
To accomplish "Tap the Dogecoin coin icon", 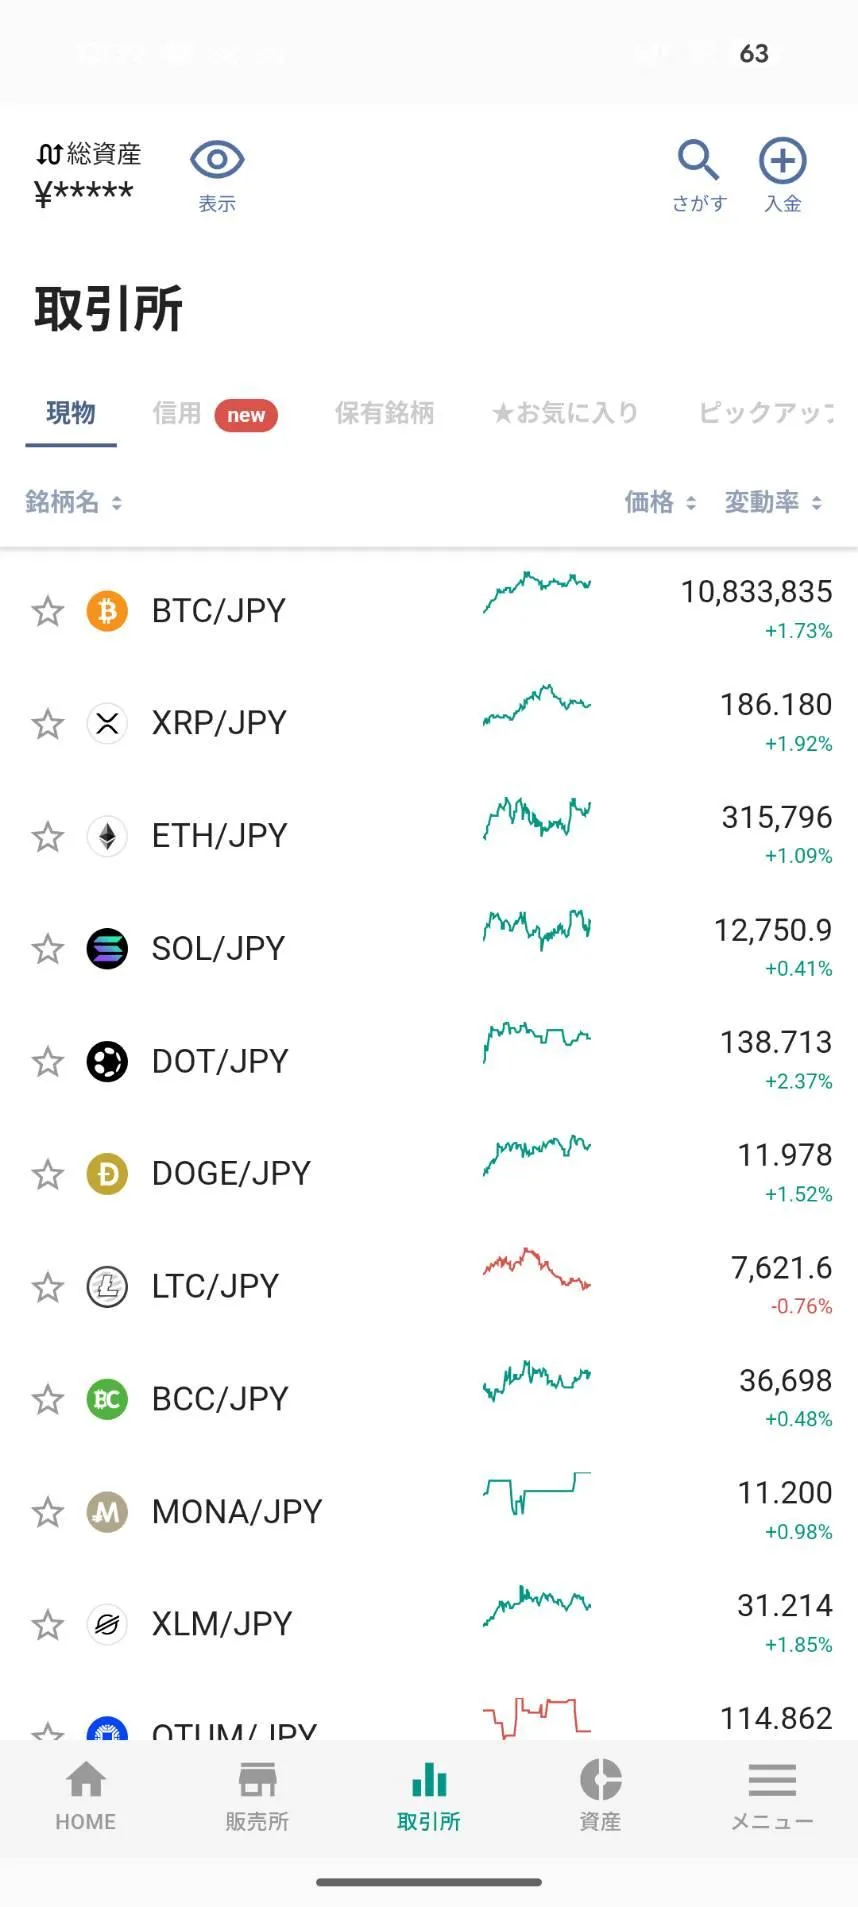I will (x=107, y=1173).
